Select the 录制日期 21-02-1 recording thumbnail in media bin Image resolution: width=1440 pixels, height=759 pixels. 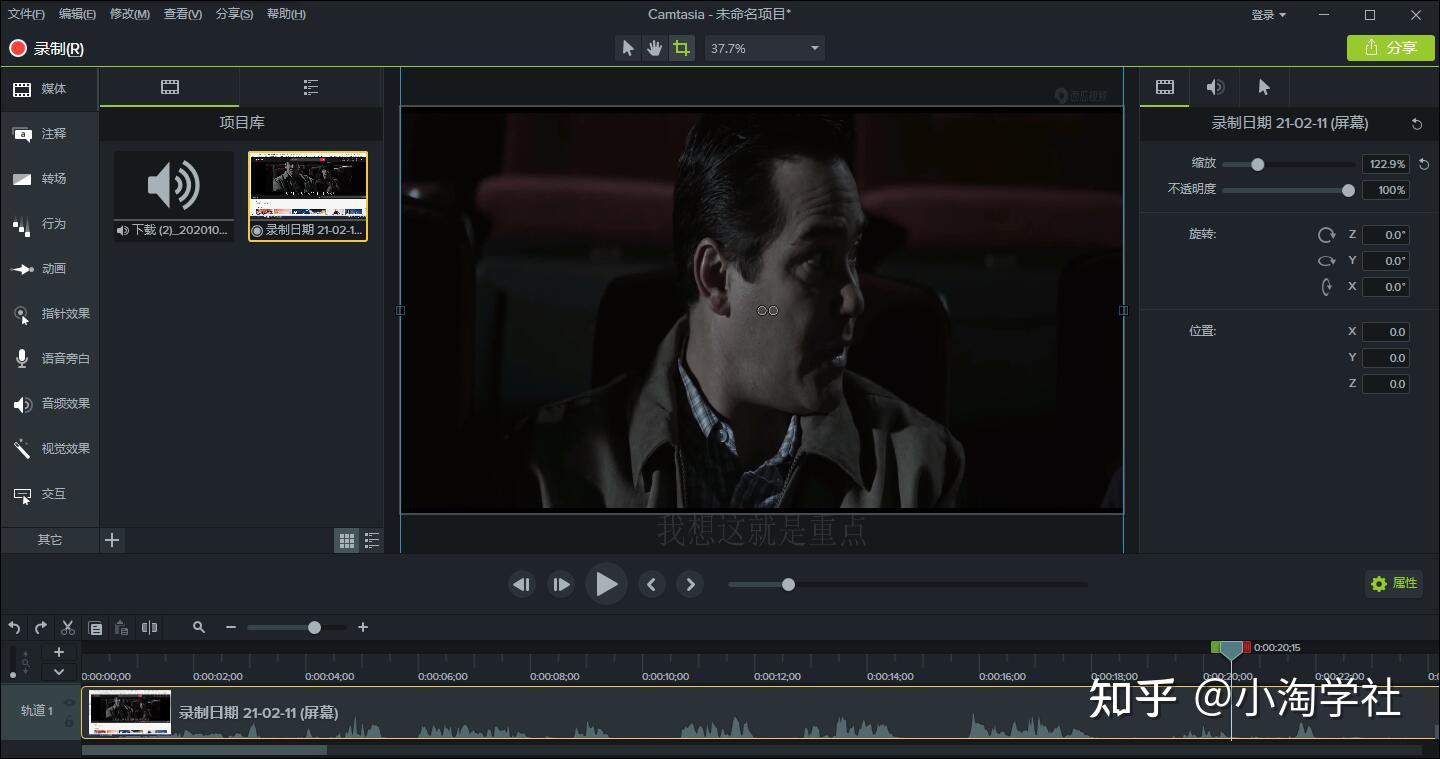pyautogui.click(x=308, y=196)
